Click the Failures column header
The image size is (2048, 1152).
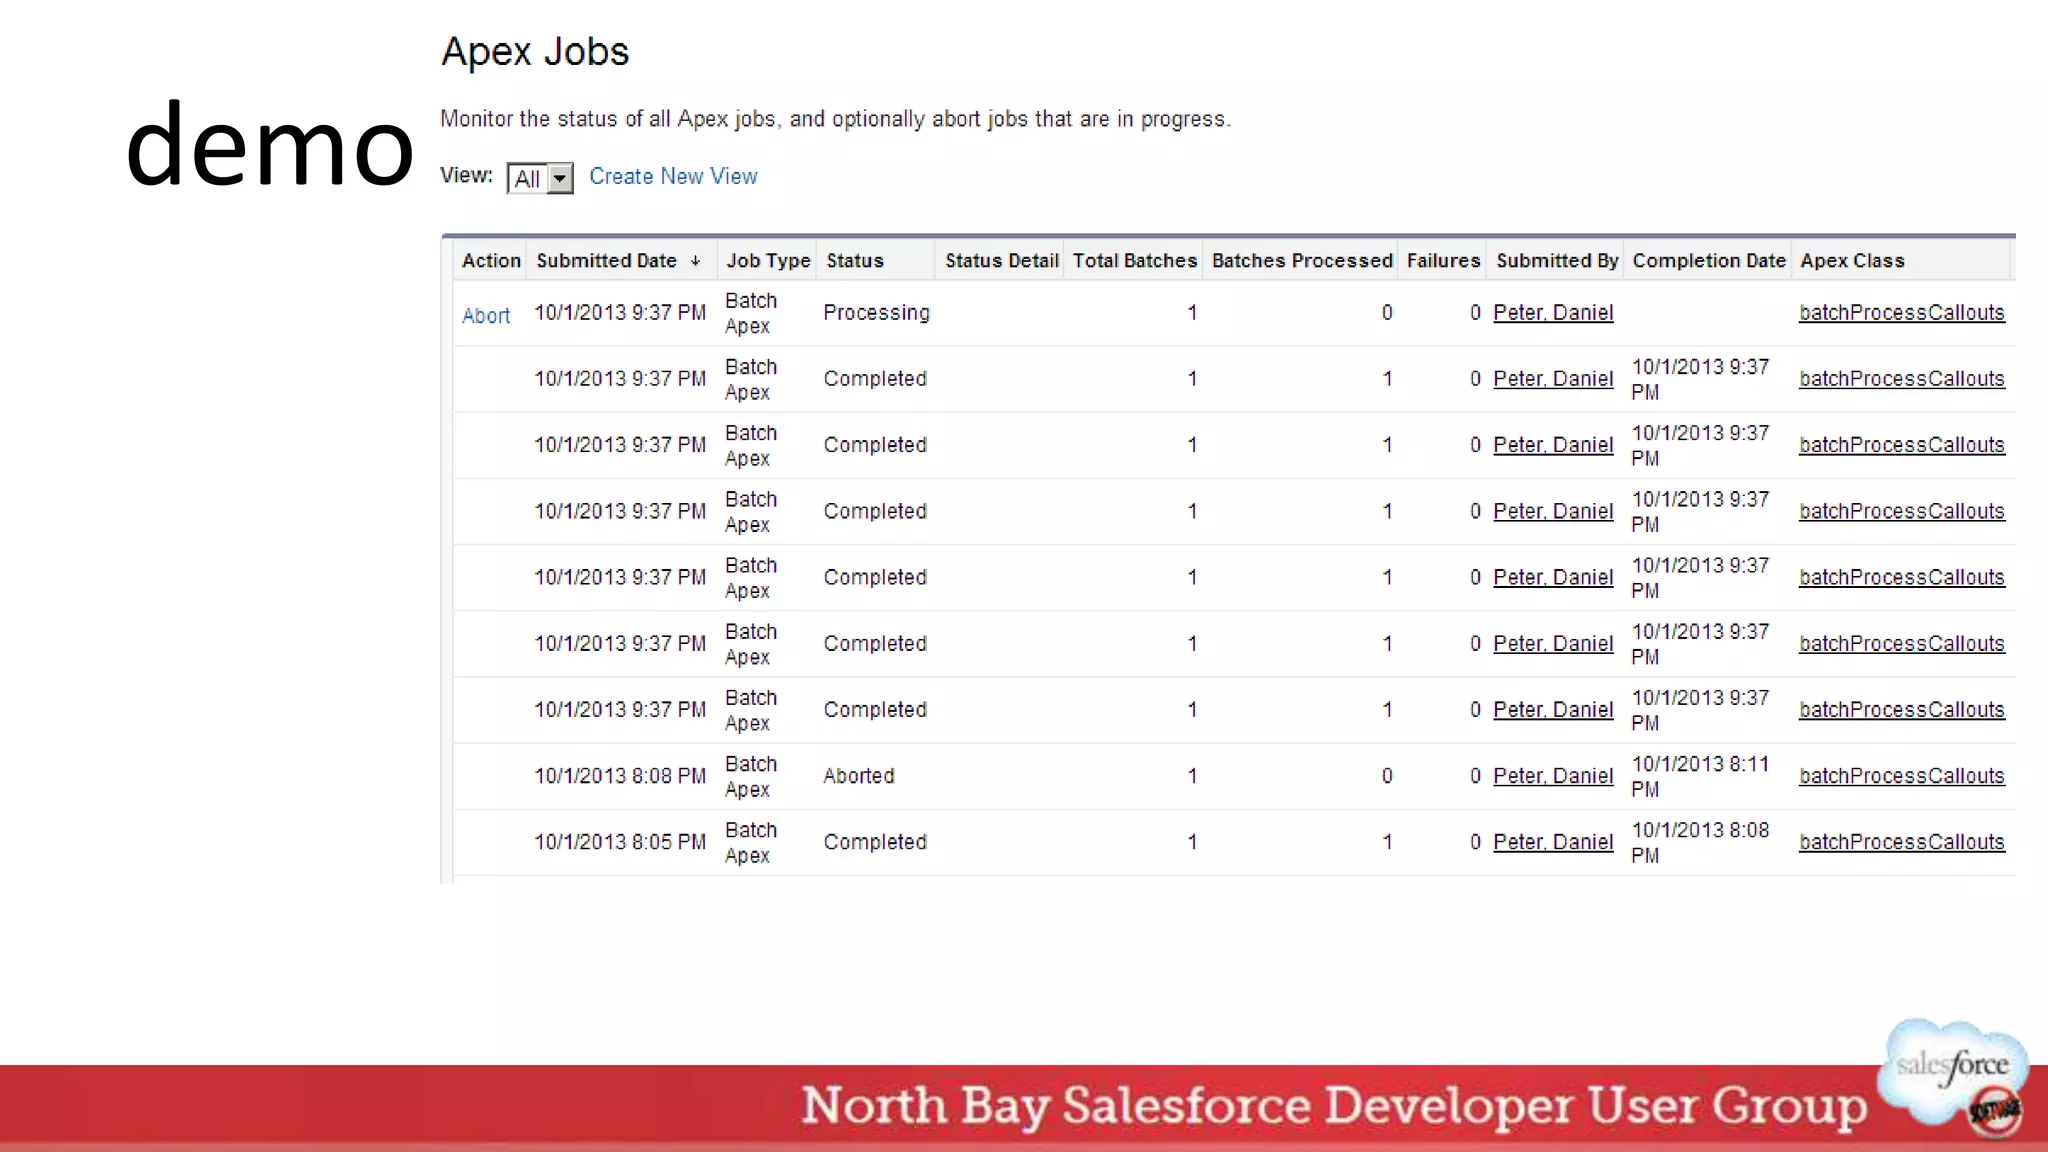(x=1443, y=261)
